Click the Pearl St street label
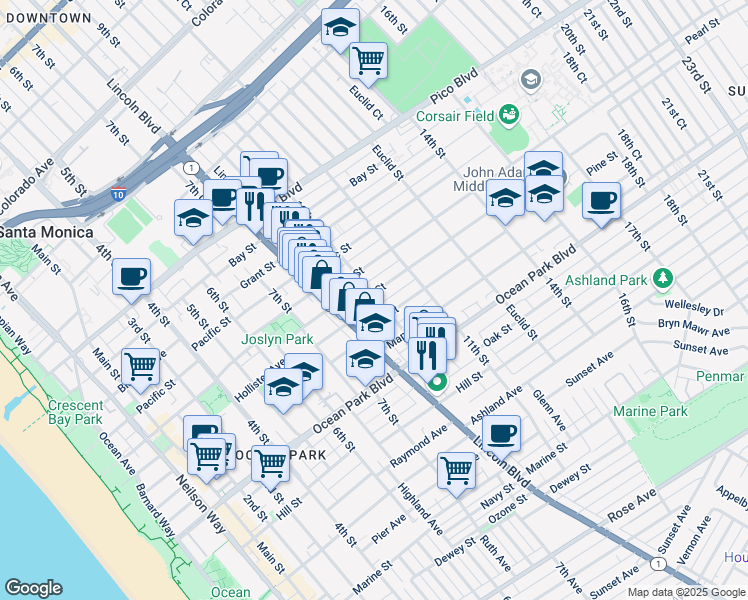Image resolution: width=748 pixels, height=600 pixels. point(702,31)
